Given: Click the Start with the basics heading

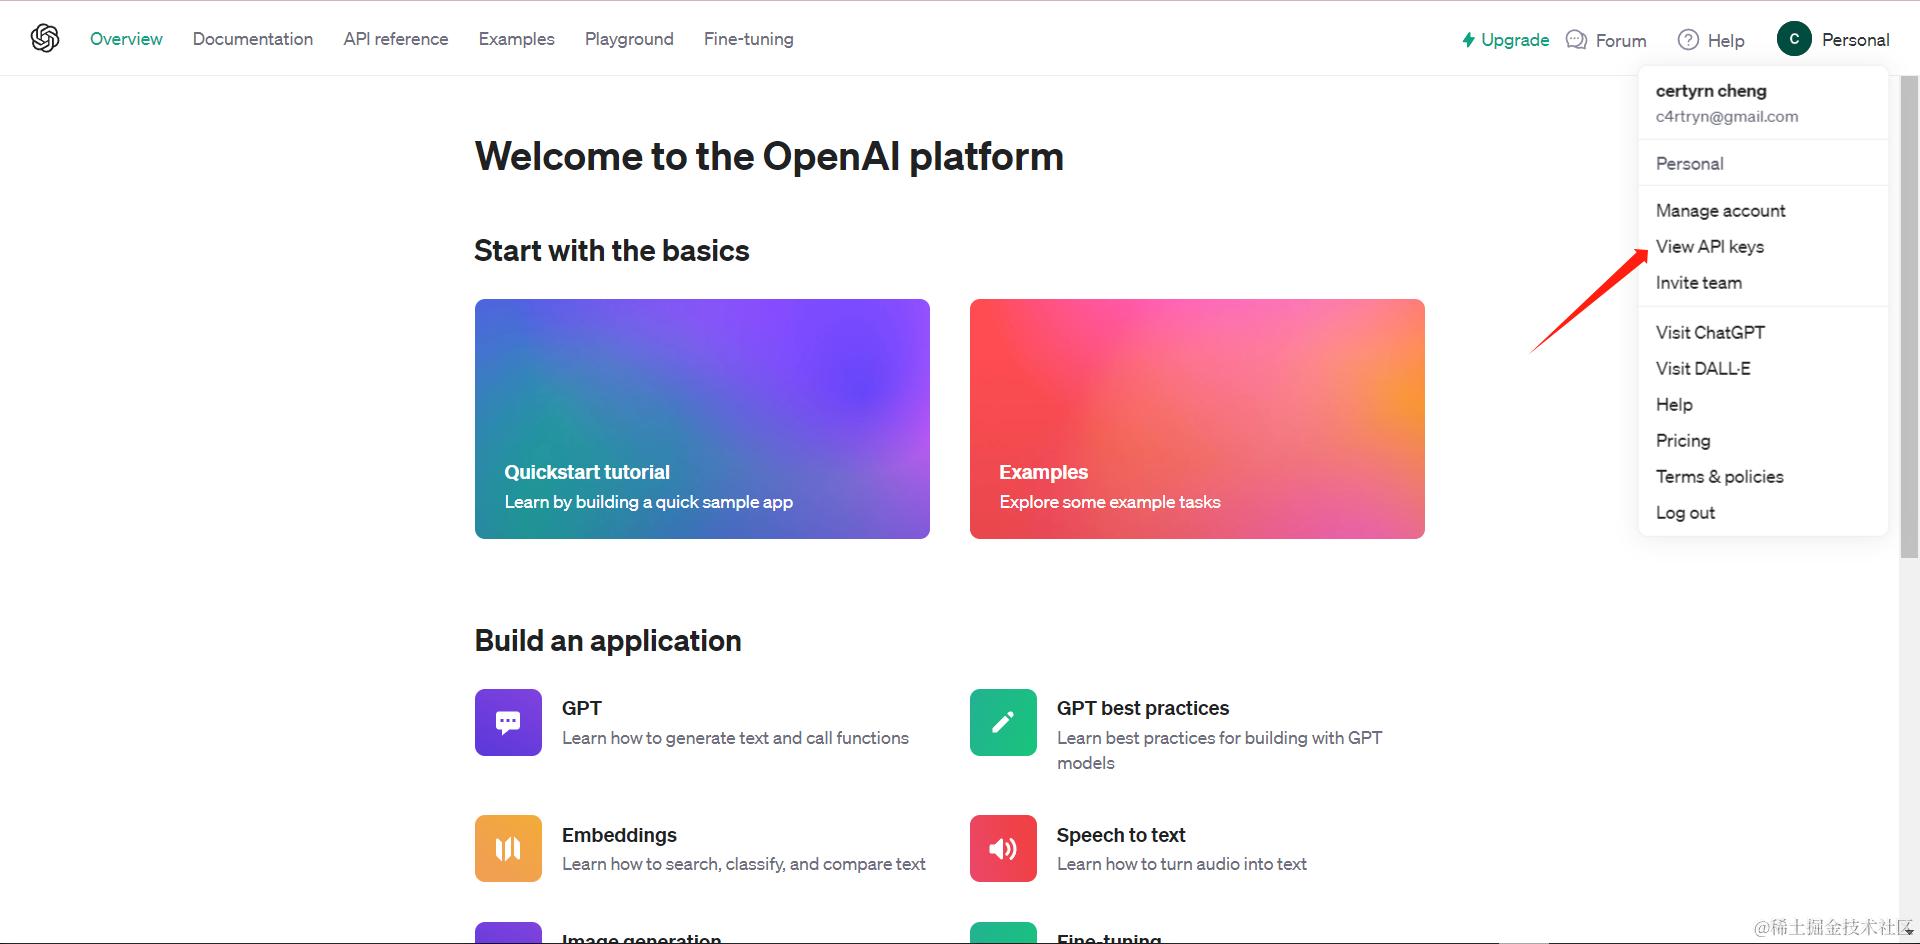Looking at the screenshot, I should click(x=612, y=250).
